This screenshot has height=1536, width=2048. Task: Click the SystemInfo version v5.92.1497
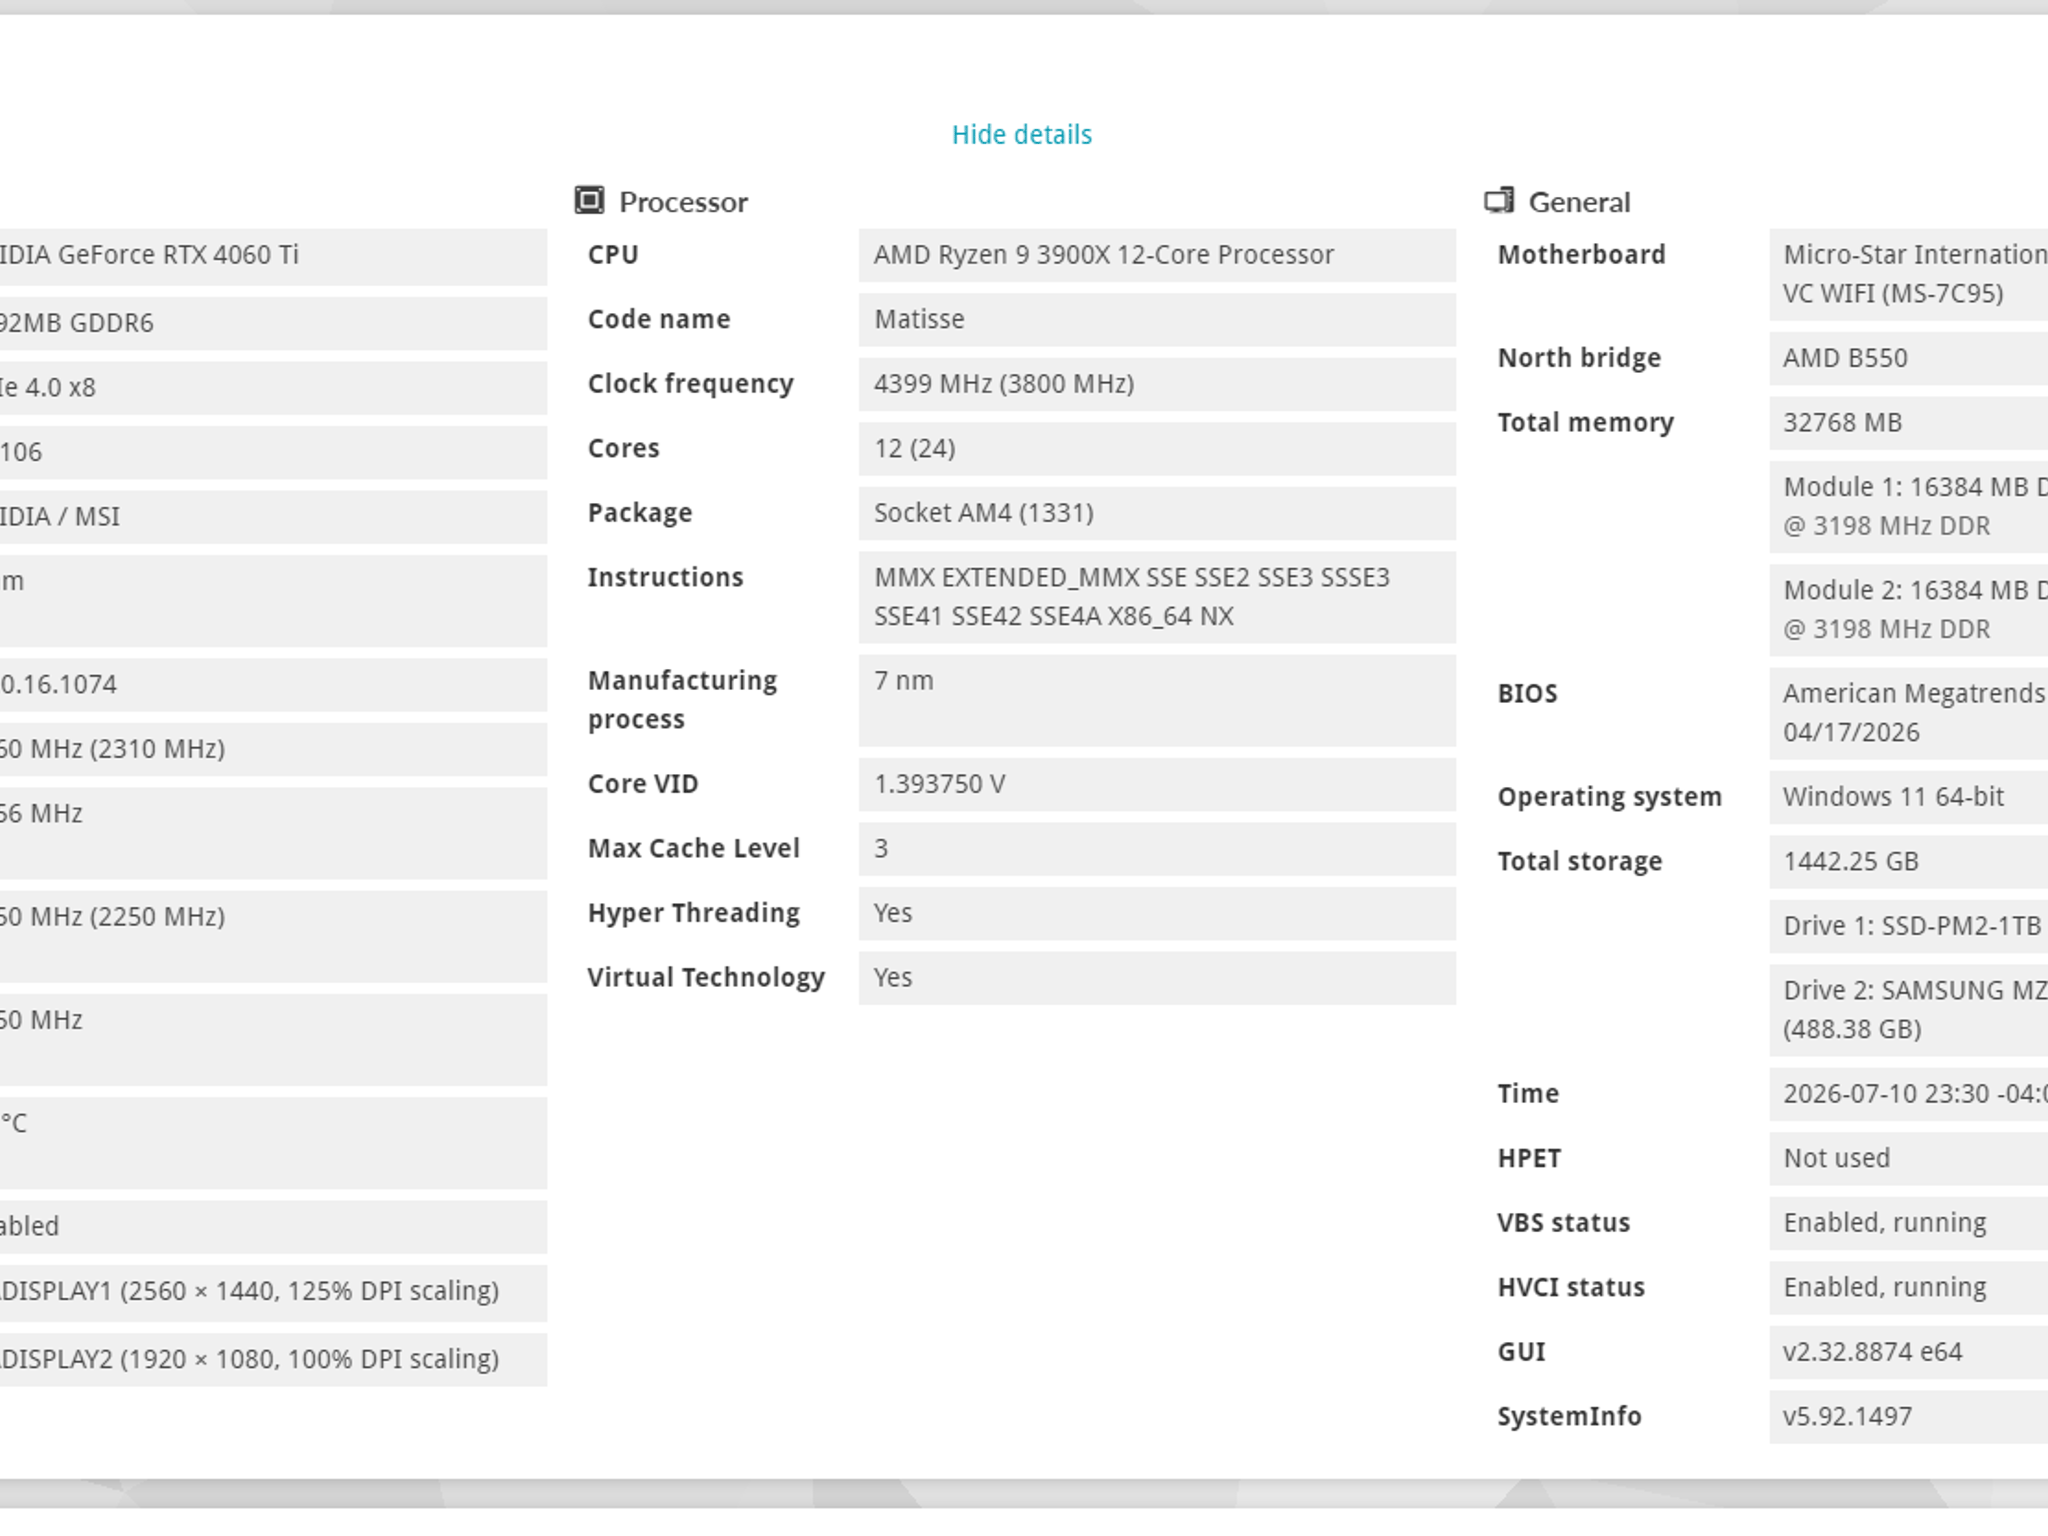click(x=1908, y=1417)
